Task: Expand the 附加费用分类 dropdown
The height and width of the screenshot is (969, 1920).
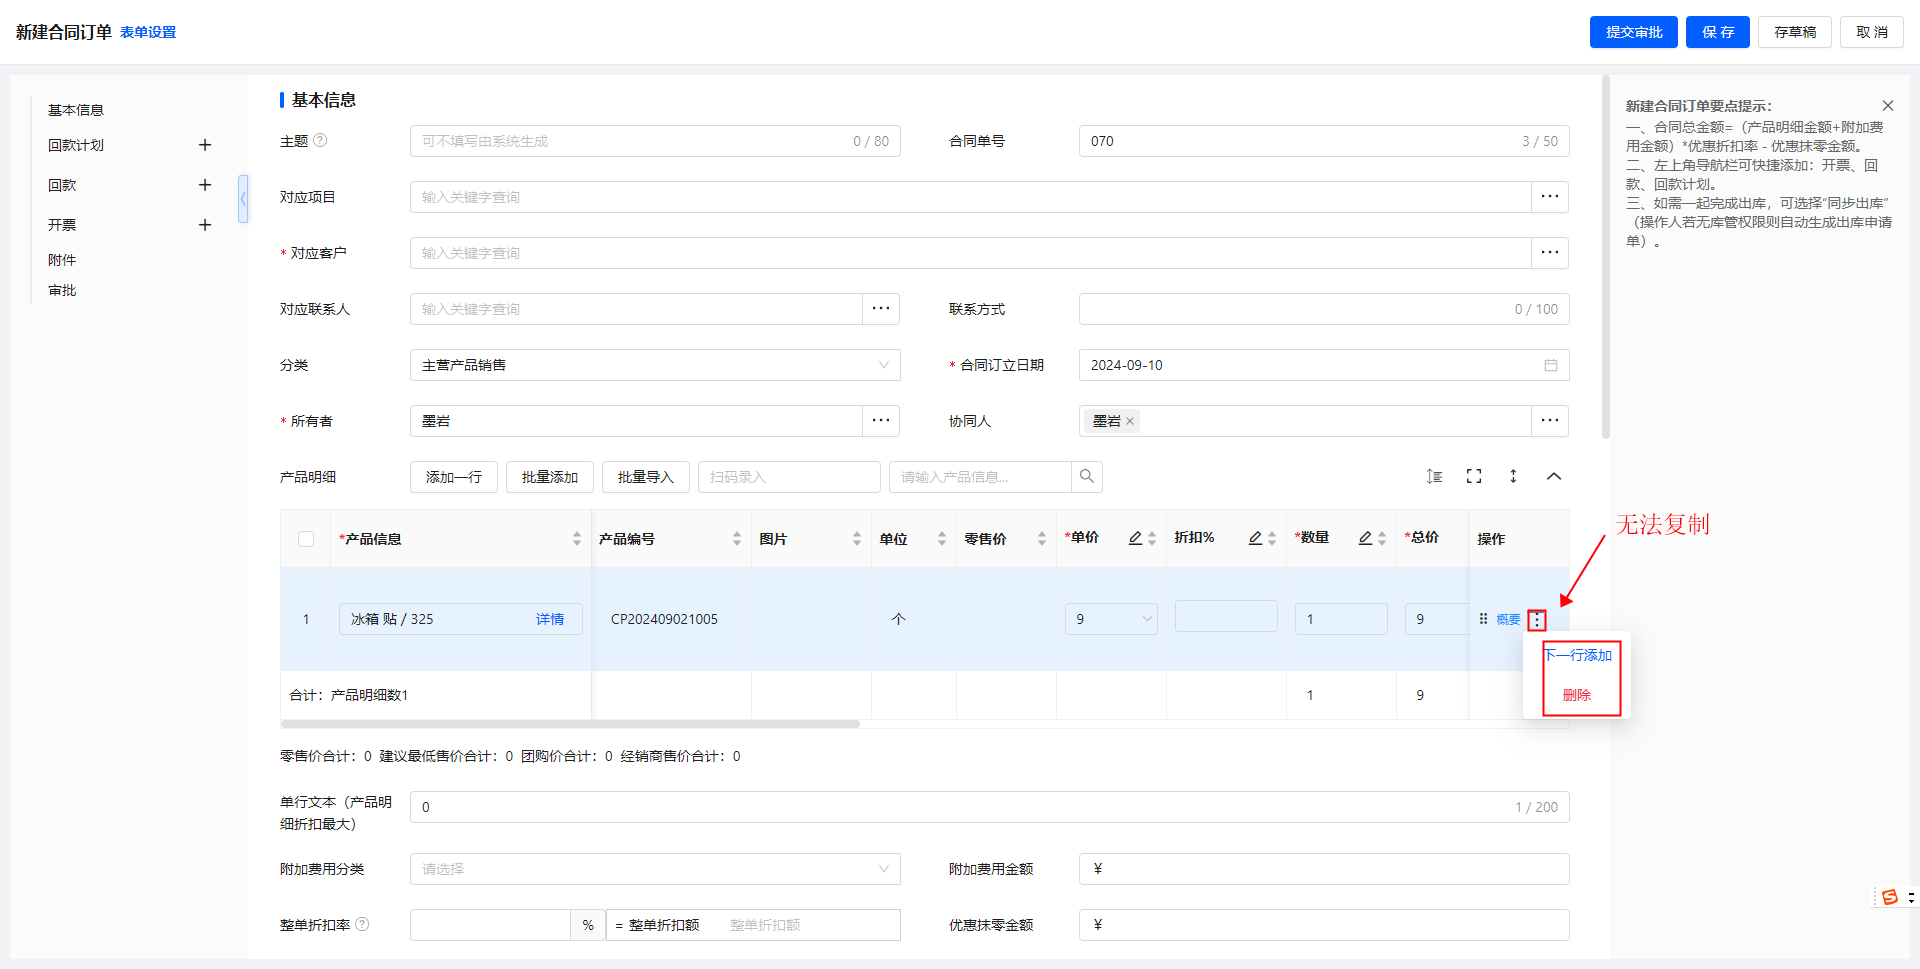Action: (655, 869)
